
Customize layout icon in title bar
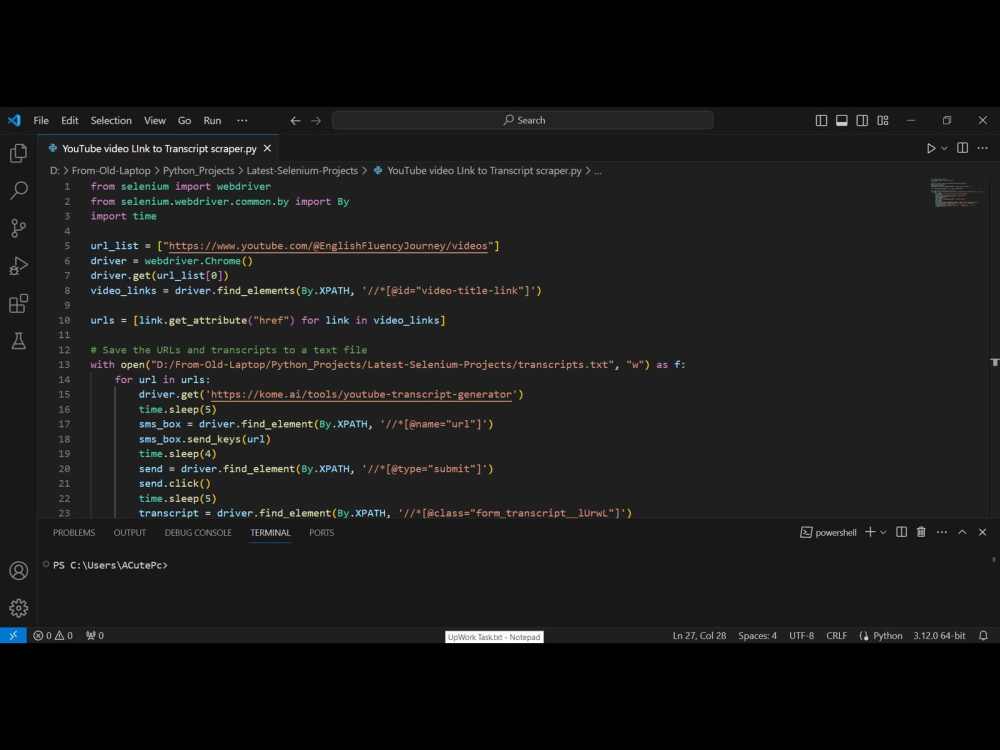click(883, 120)
